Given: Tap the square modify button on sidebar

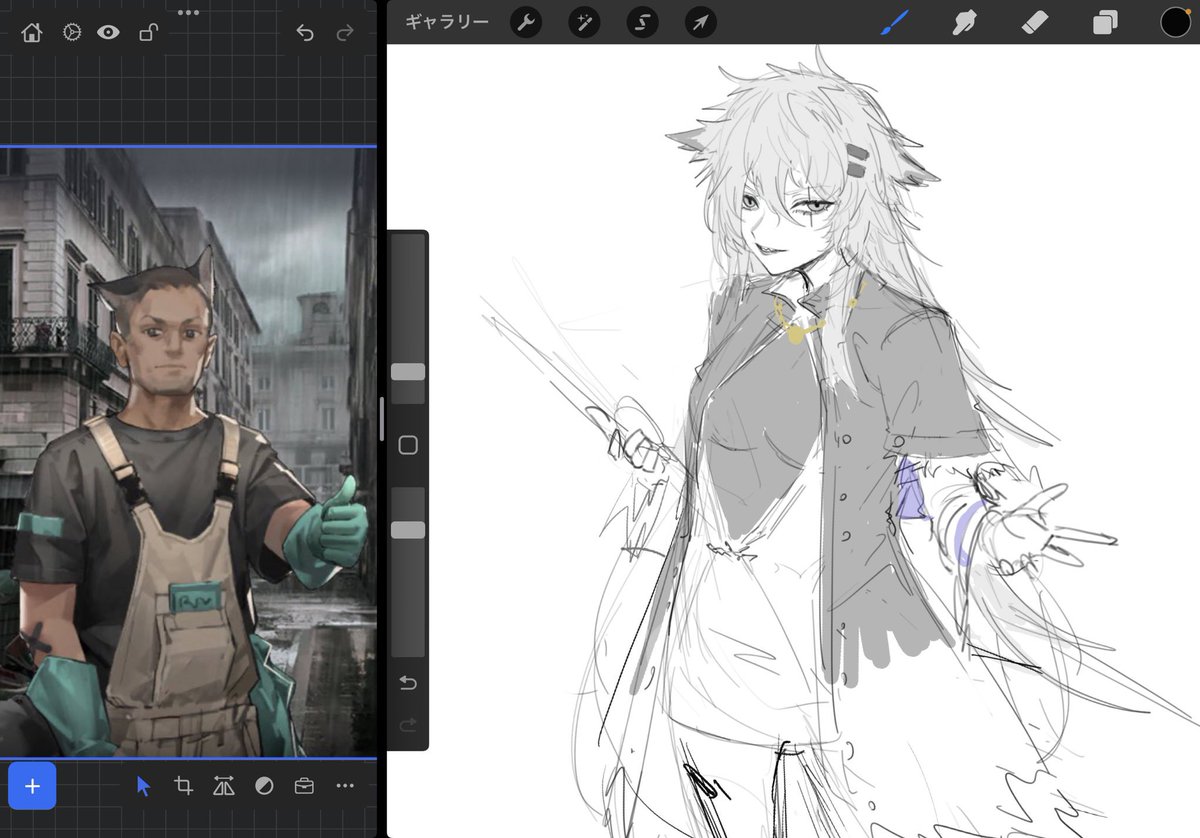Looking at the screenshot, I should [x=408, y=445].
